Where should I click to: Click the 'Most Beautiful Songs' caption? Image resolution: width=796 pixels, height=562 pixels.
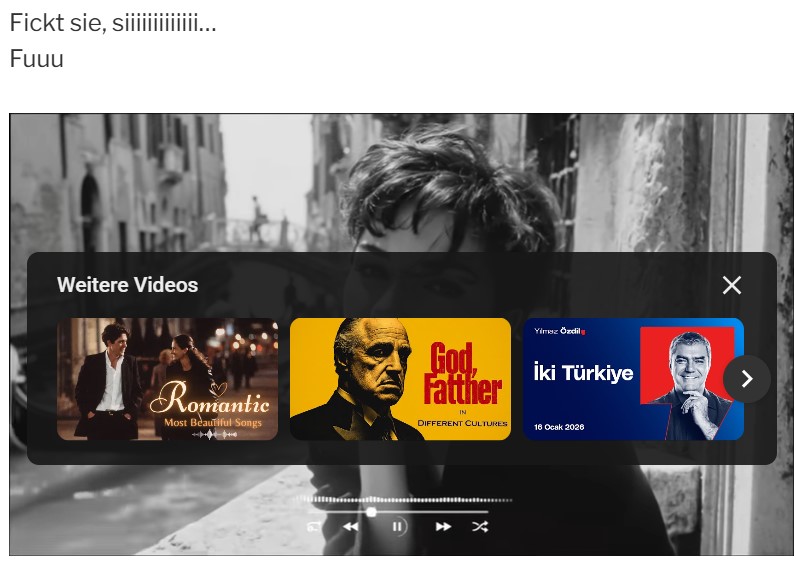(x=215, y=424)
